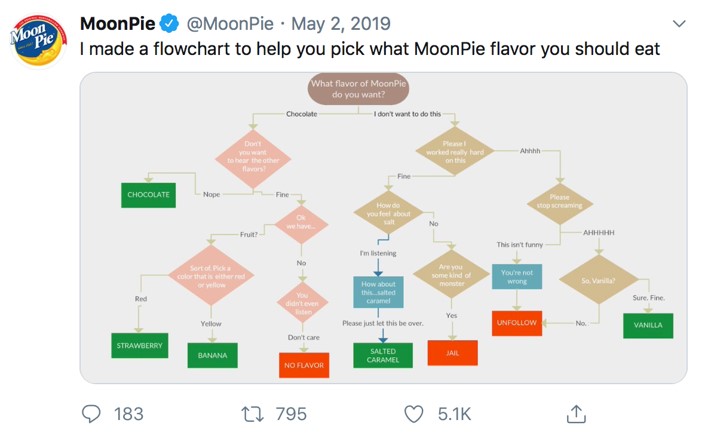Click the blue verified badge
Image resolution: width=705 pixels, height=435 pixels.
(x=170, y=23)
